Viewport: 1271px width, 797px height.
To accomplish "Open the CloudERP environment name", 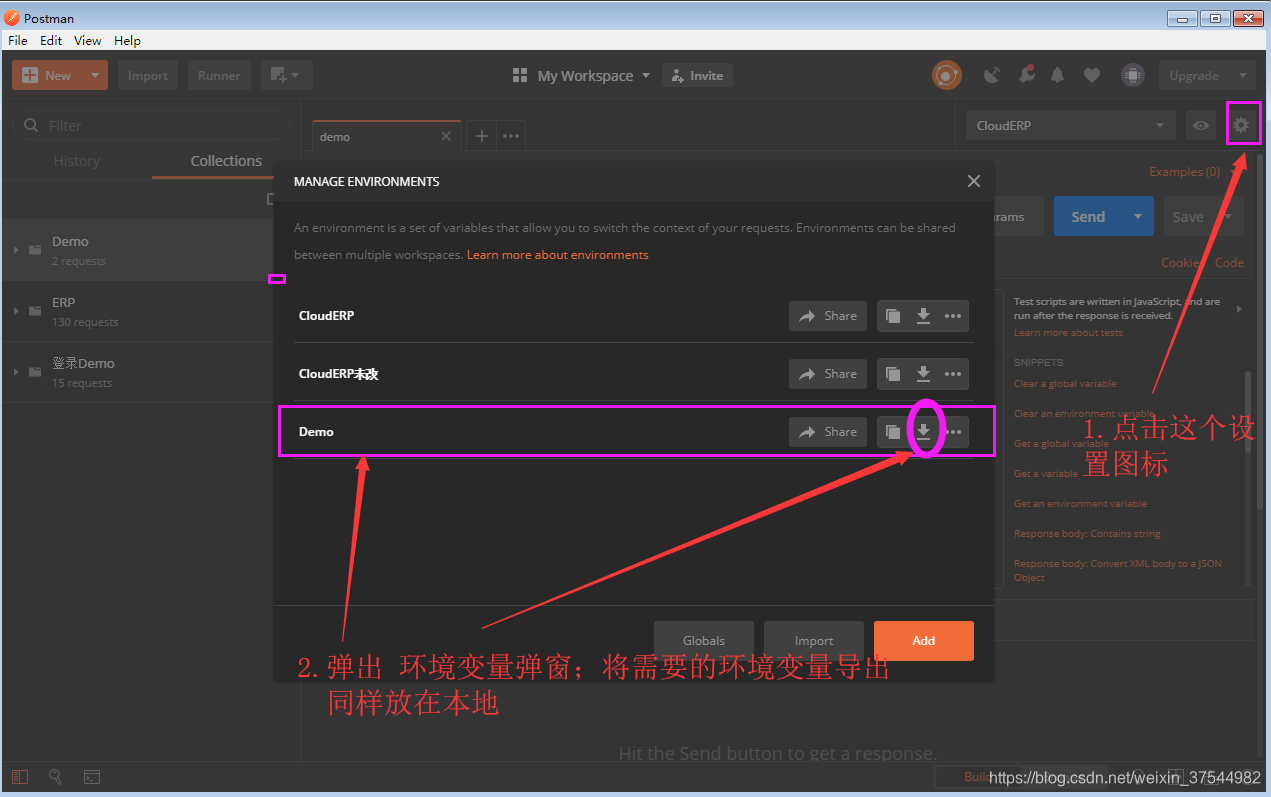I will [x=326, y=316].
